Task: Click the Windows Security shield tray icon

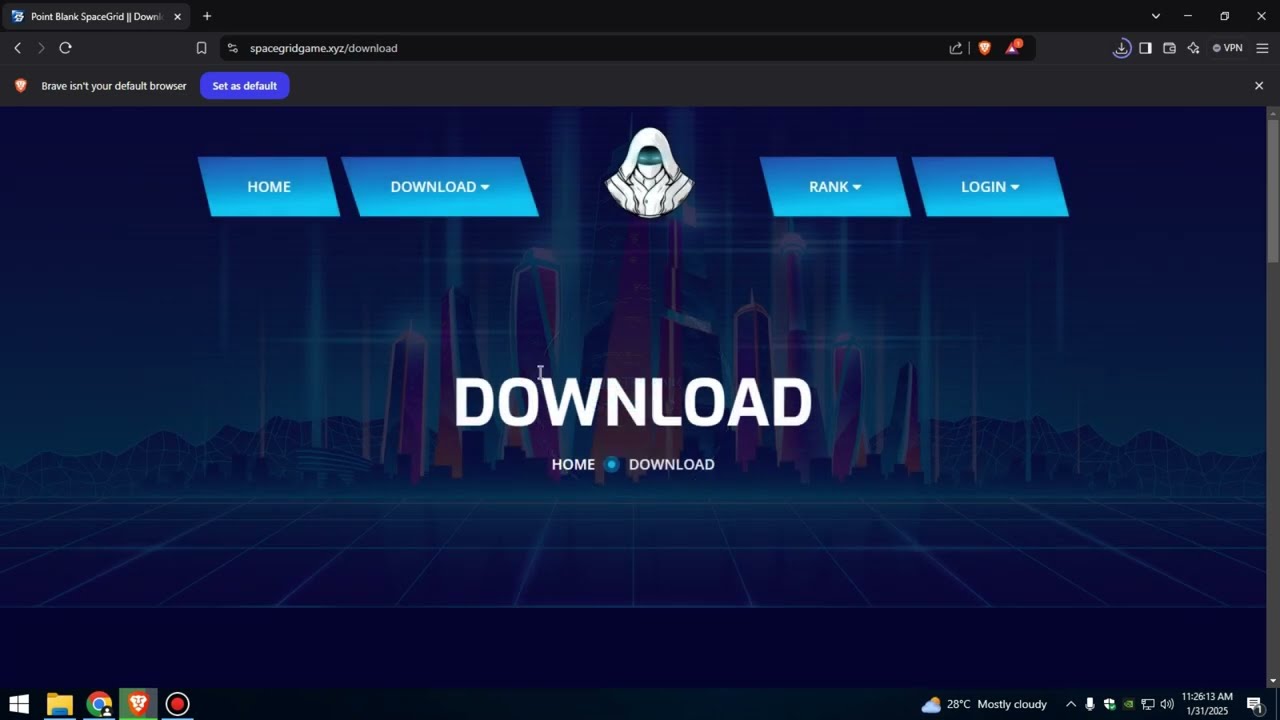Action: (x=1109, y=704)
